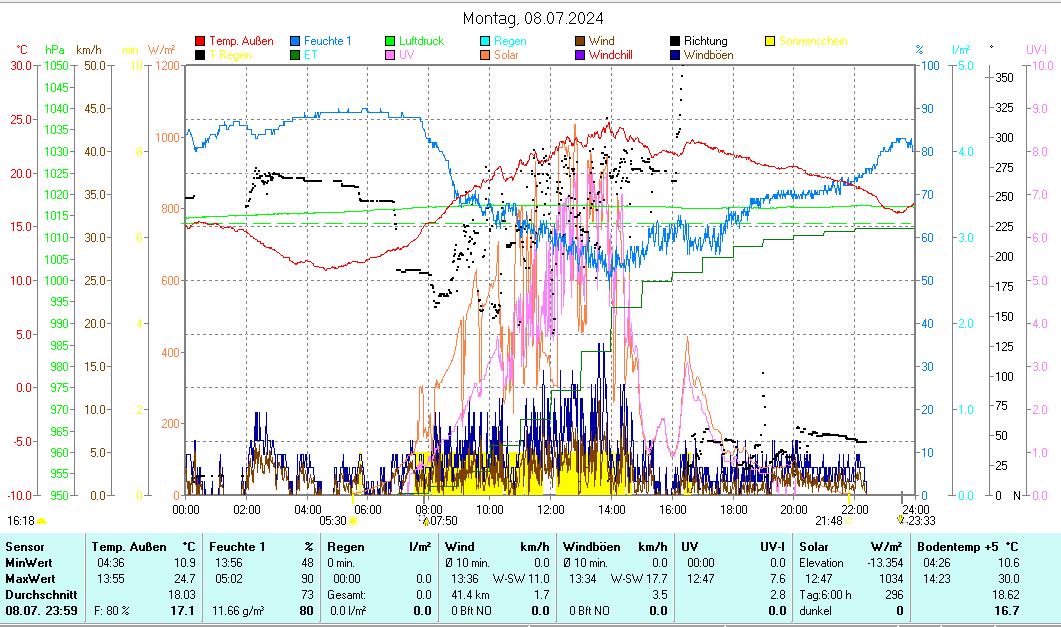Click the chart title Montag, 08.07.2024

533,18
